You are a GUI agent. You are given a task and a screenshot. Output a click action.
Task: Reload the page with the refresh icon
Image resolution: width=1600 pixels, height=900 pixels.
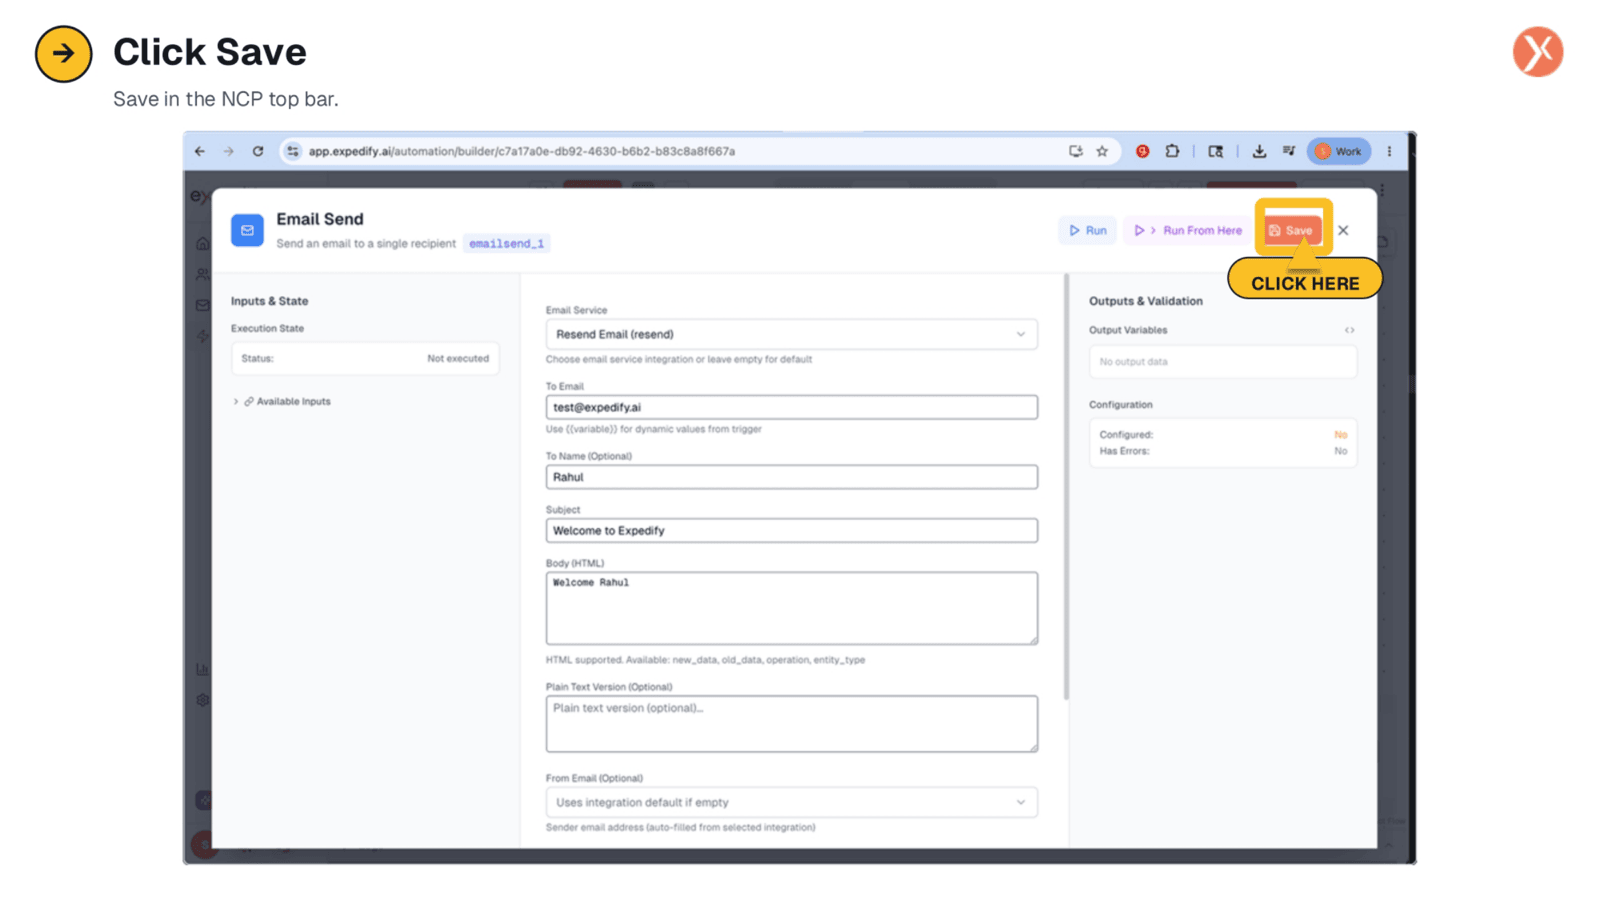point(258,151)
